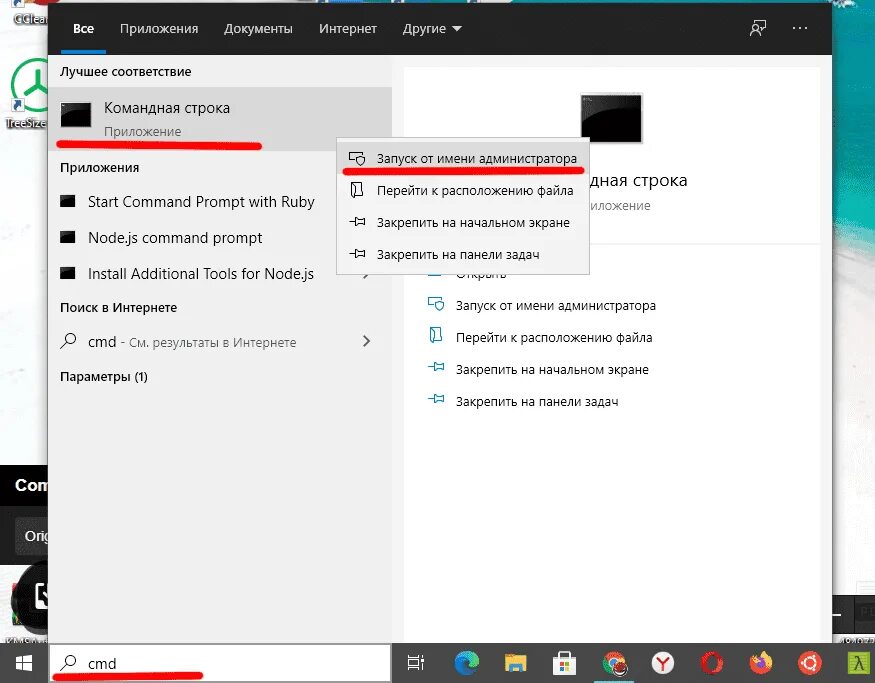Open the feedback icon in search header

click(x=757, y=28)
